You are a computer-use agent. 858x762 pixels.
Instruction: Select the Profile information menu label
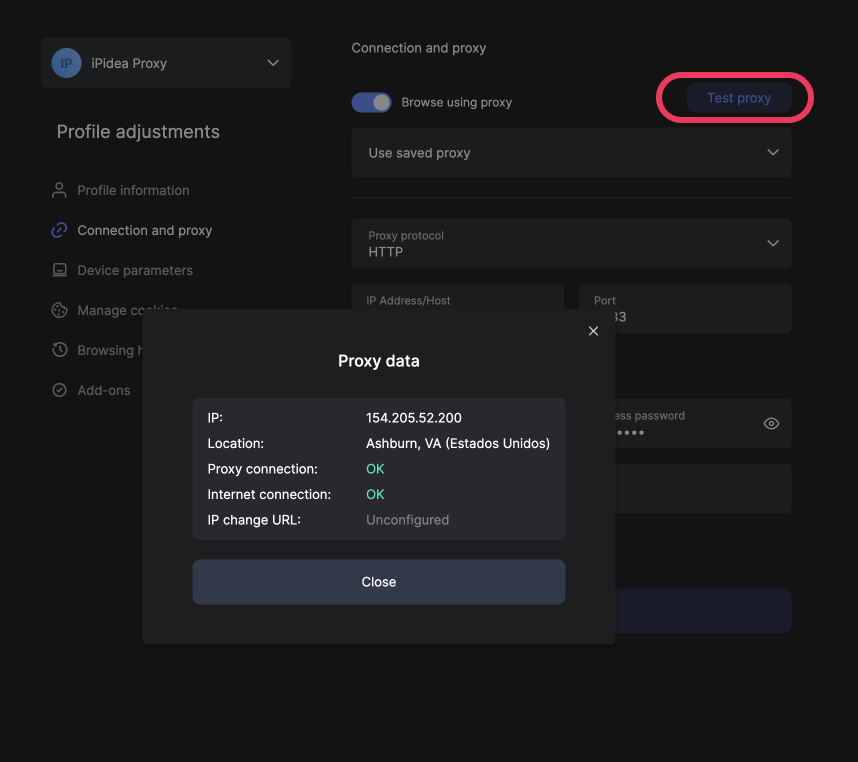tap(133, 190)
